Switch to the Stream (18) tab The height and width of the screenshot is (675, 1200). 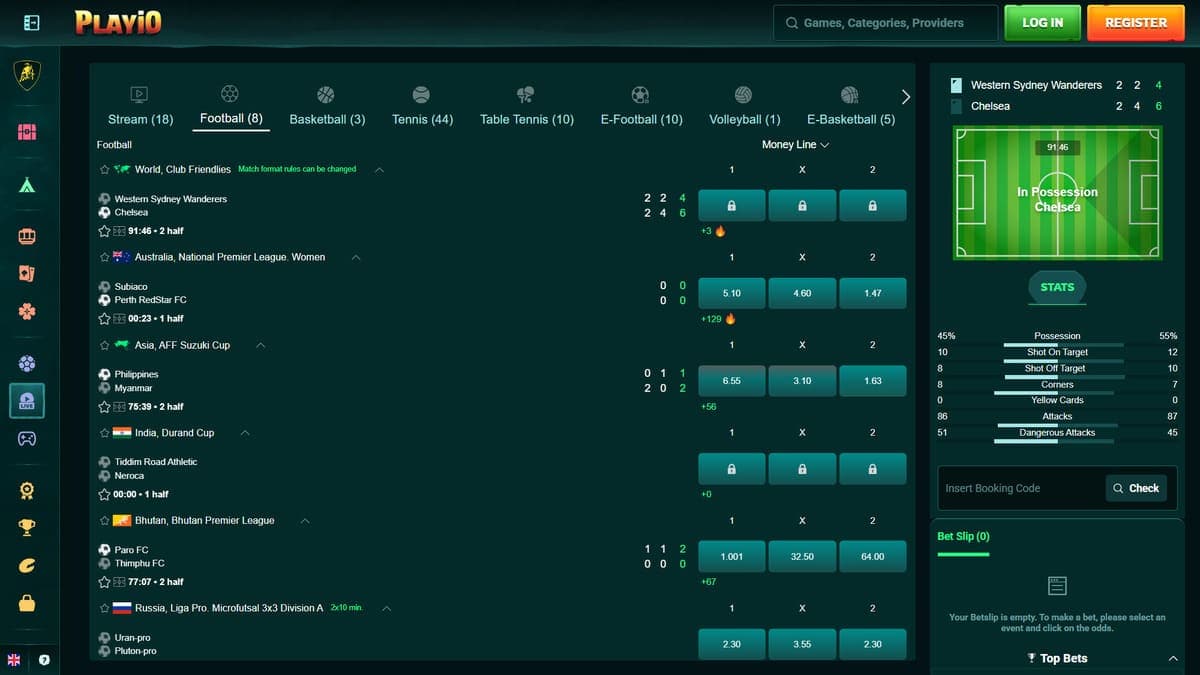click(x=140, y=108)
